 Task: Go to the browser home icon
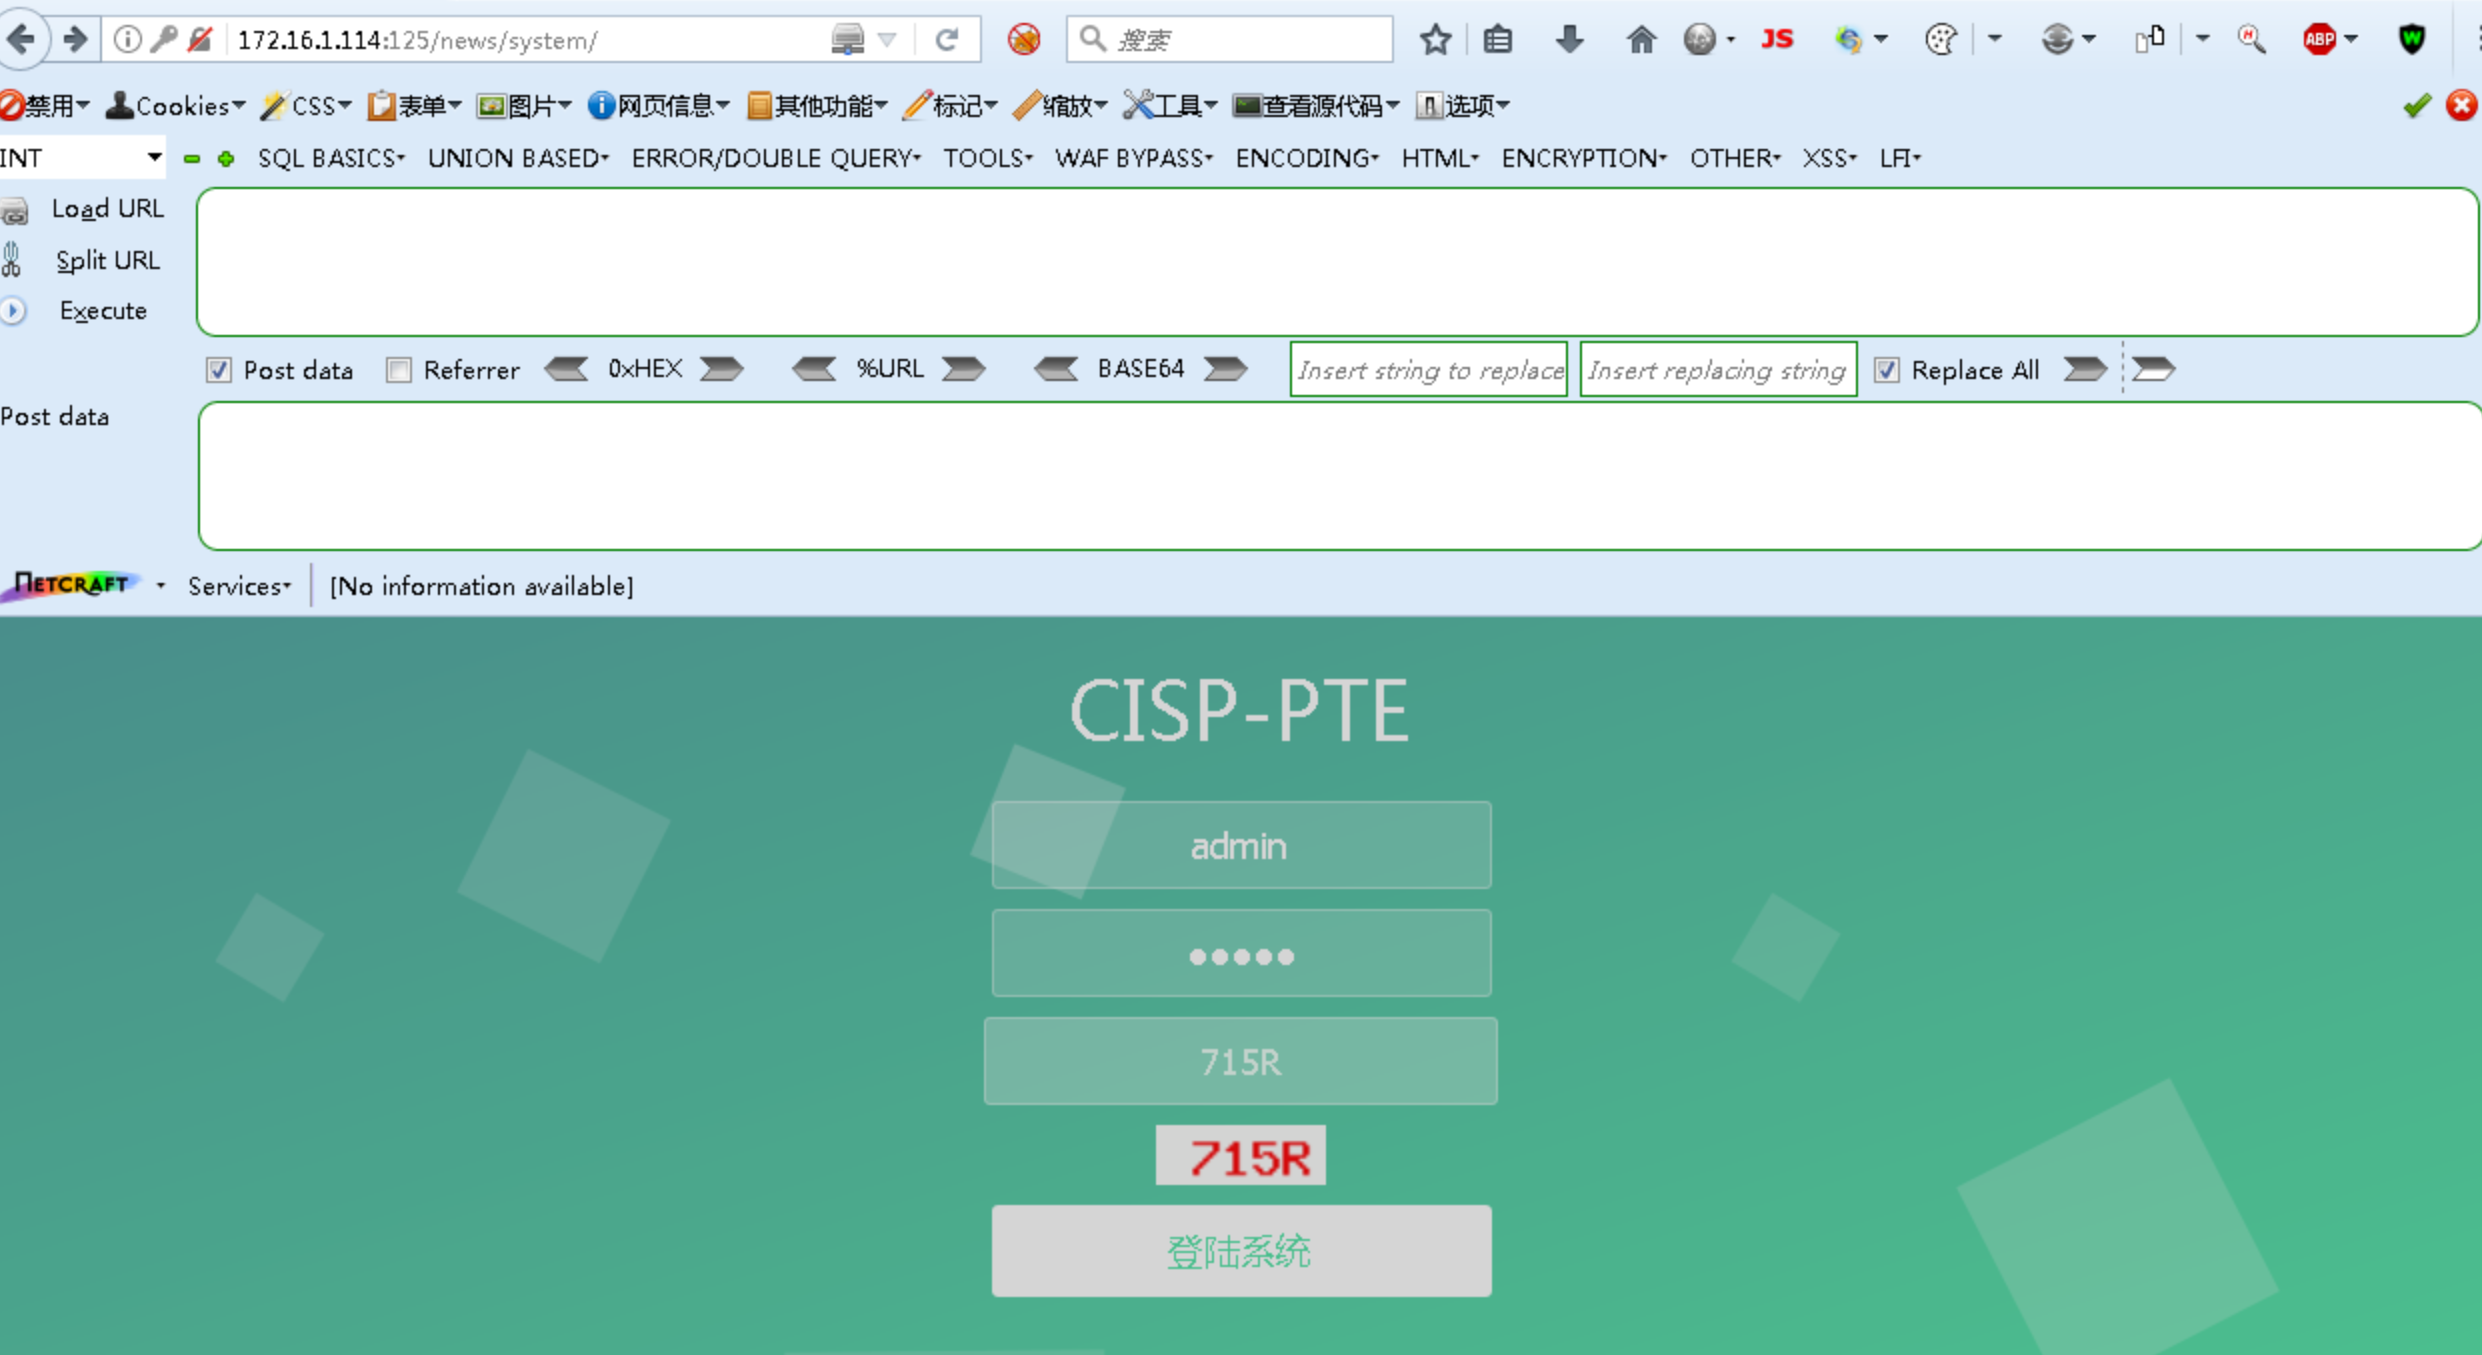pos(1640,40)
